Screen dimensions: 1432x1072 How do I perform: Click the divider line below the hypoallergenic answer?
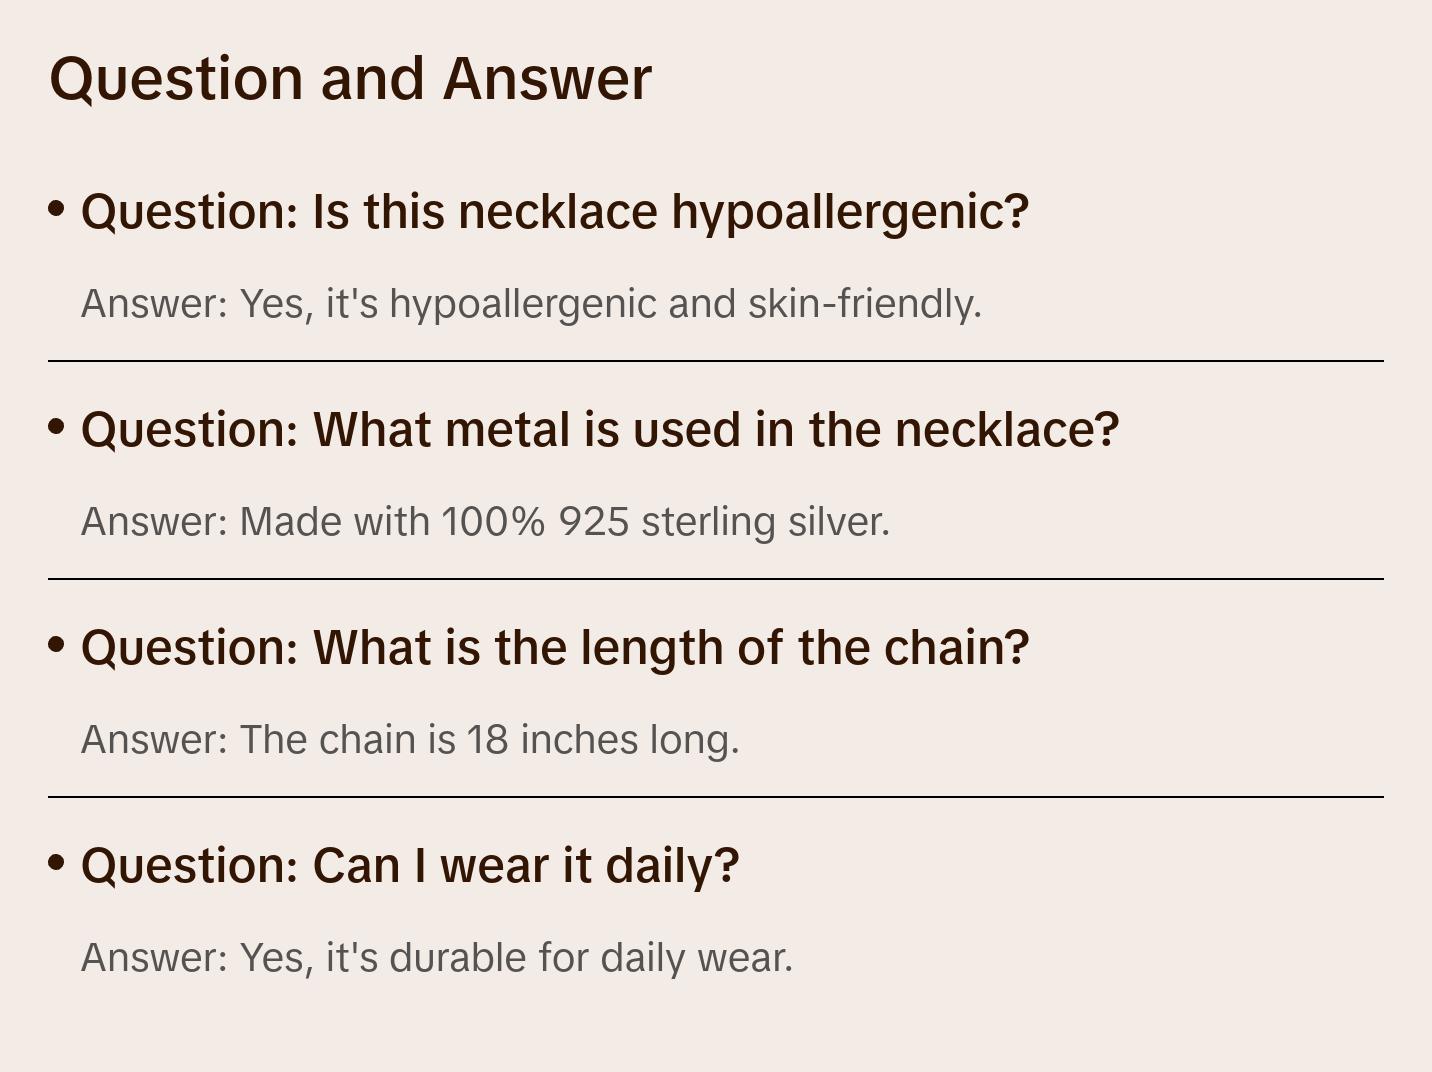pyautogui.click(x=716, y=361)
